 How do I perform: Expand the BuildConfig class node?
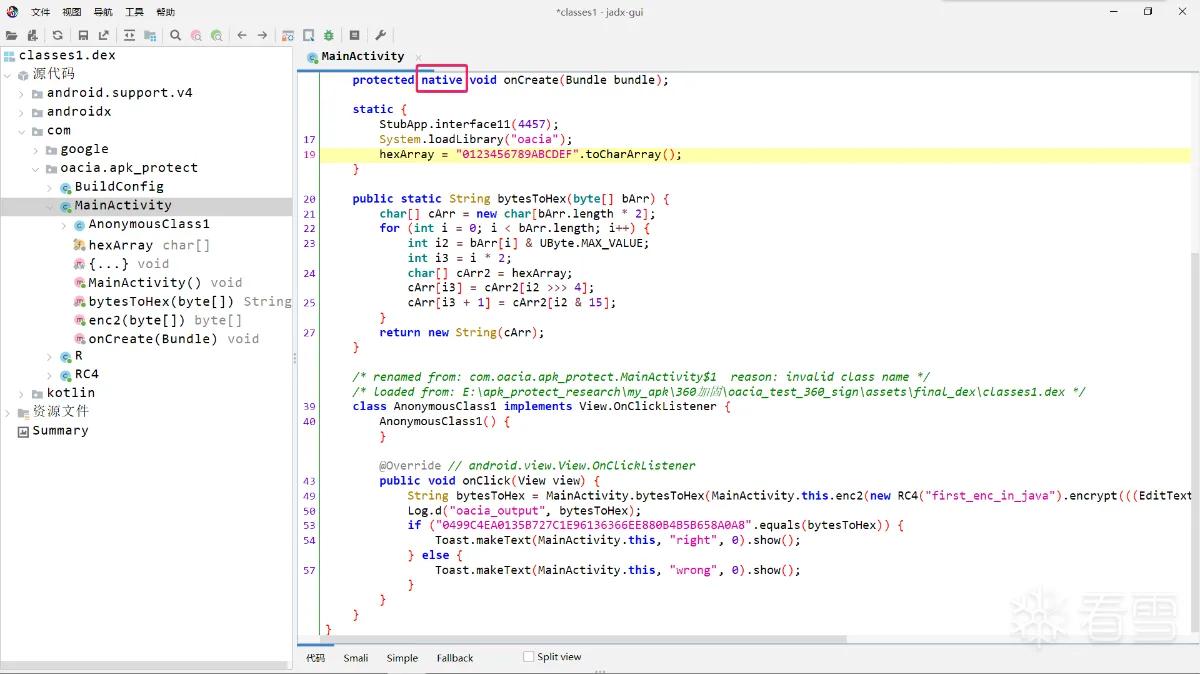[x=50, y=187]
